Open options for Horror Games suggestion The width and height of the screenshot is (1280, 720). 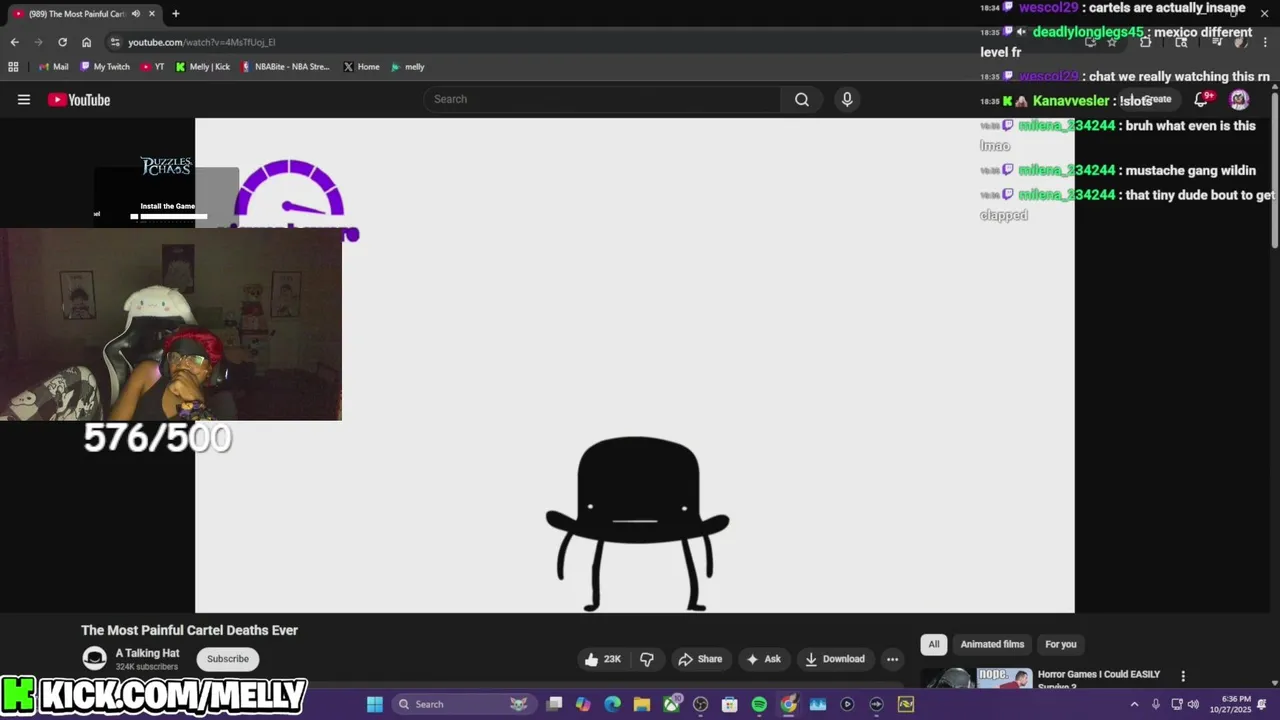click(x=1183, y=677)
